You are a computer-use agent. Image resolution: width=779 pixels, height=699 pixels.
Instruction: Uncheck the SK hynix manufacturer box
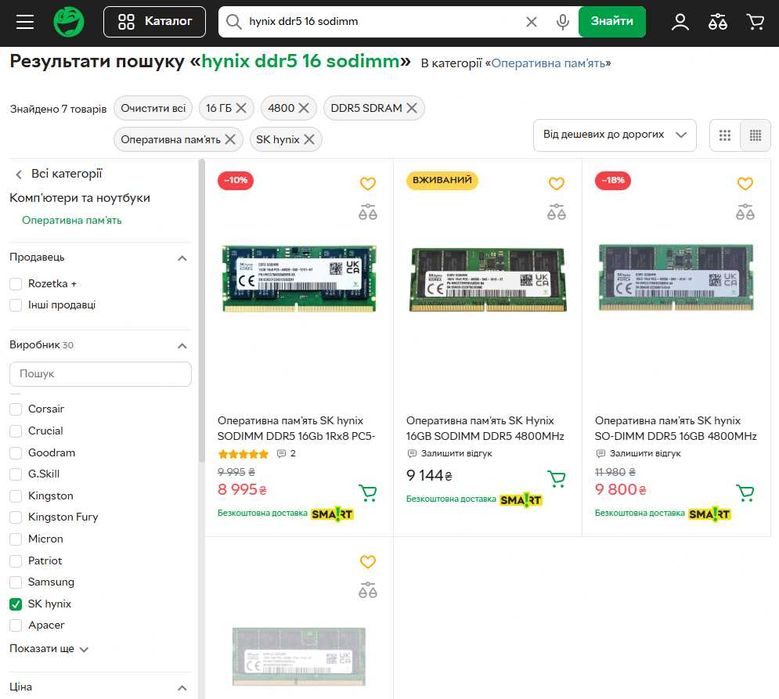point(16,604)
